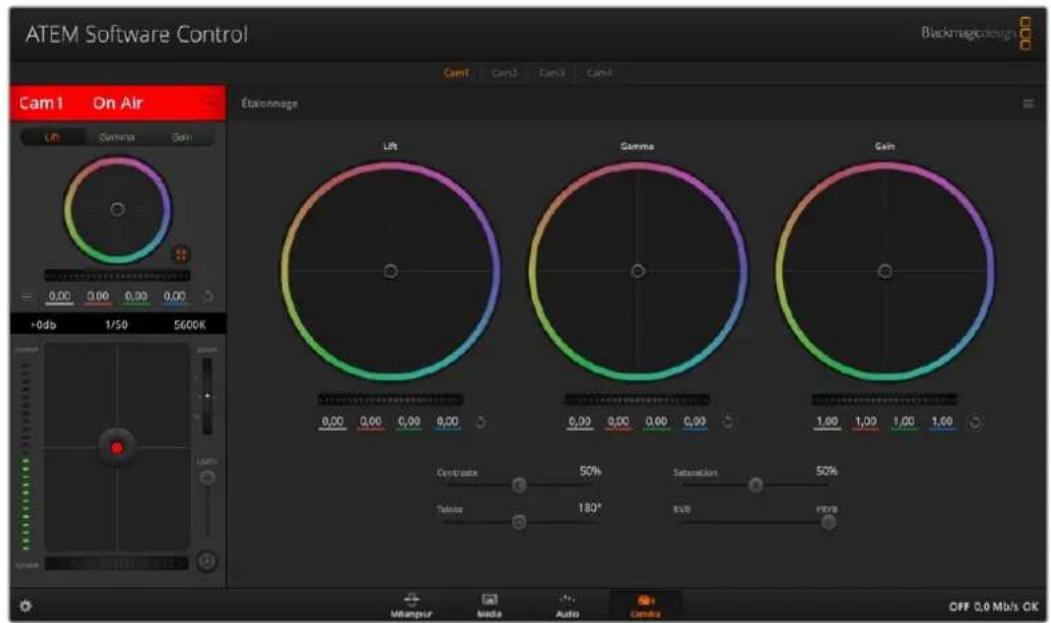
Task: Click the red iris control button
Action: coord(117,448)
